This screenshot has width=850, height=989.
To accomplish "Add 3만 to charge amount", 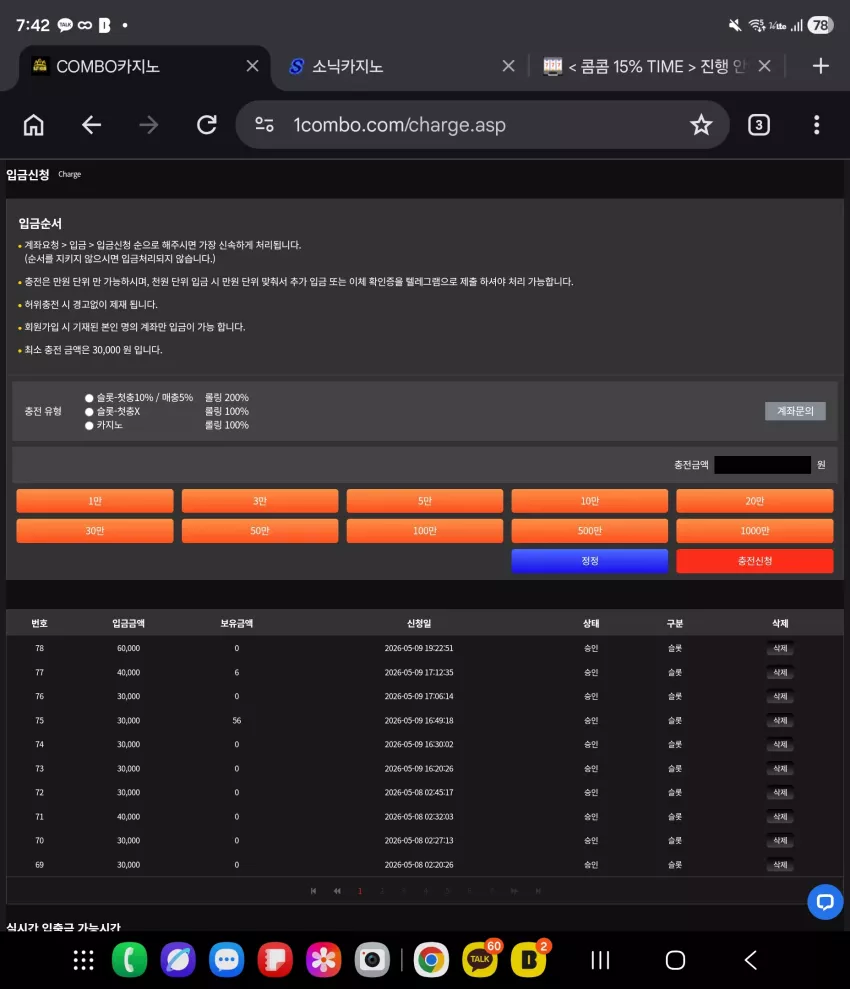I will point(260,501).
